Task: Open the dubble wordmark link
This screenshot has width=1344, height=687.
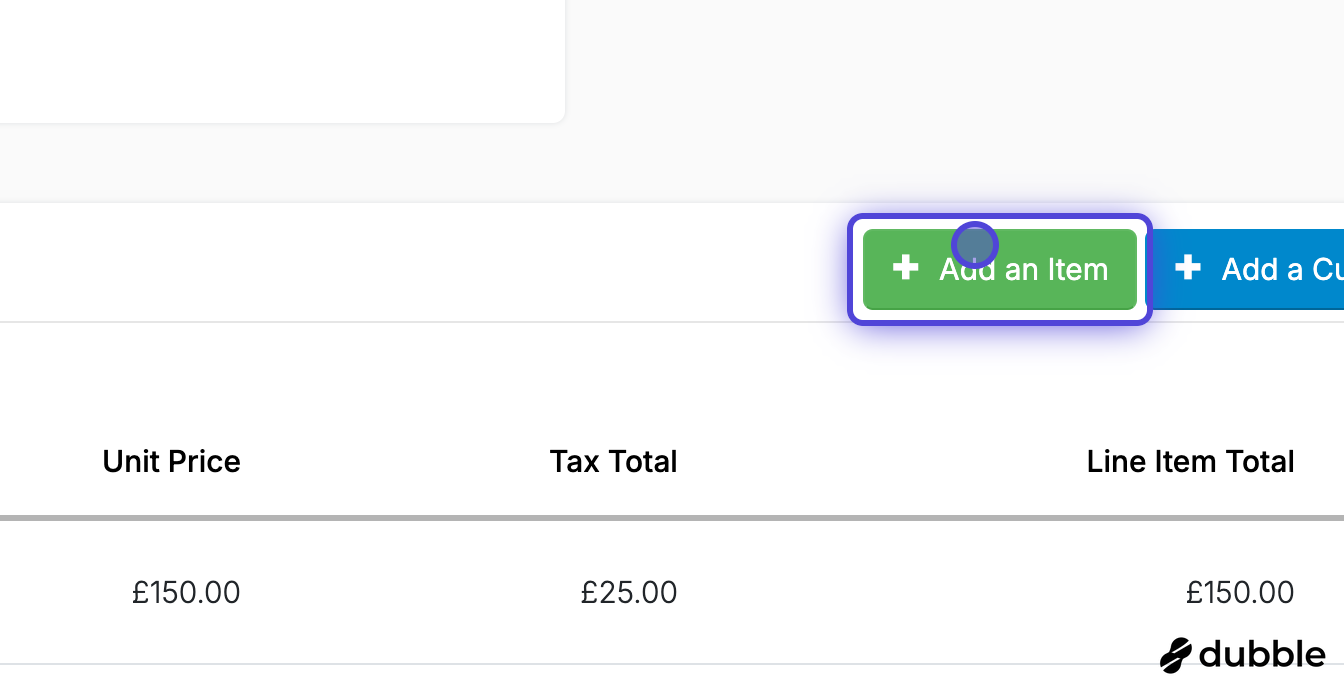Action: (1262, 655)
